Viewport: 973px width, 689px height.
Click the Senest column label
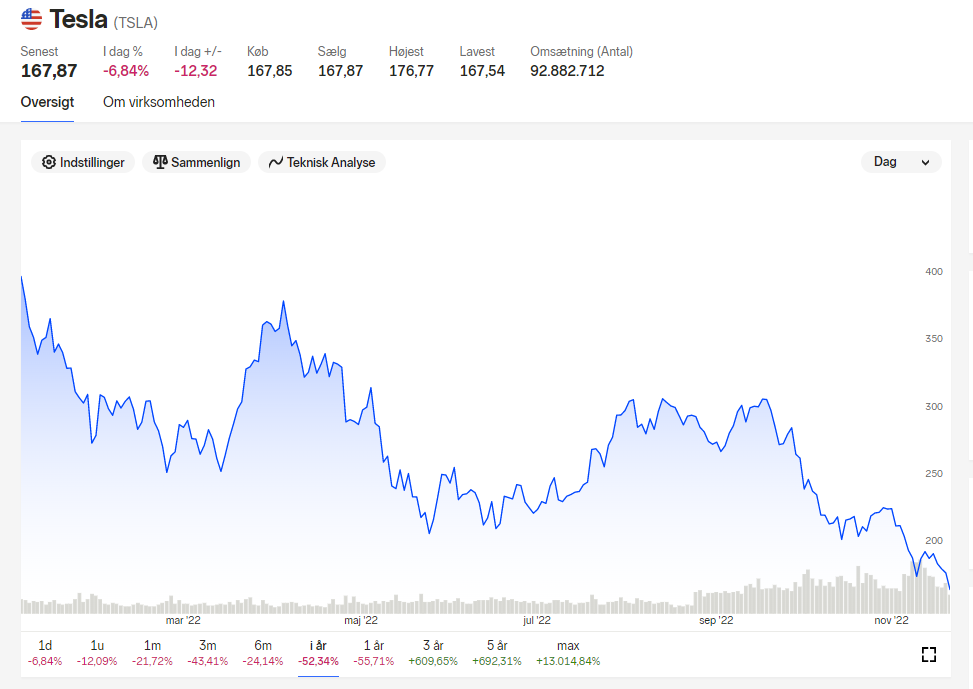pyautogui.click(x=39, y=52)
